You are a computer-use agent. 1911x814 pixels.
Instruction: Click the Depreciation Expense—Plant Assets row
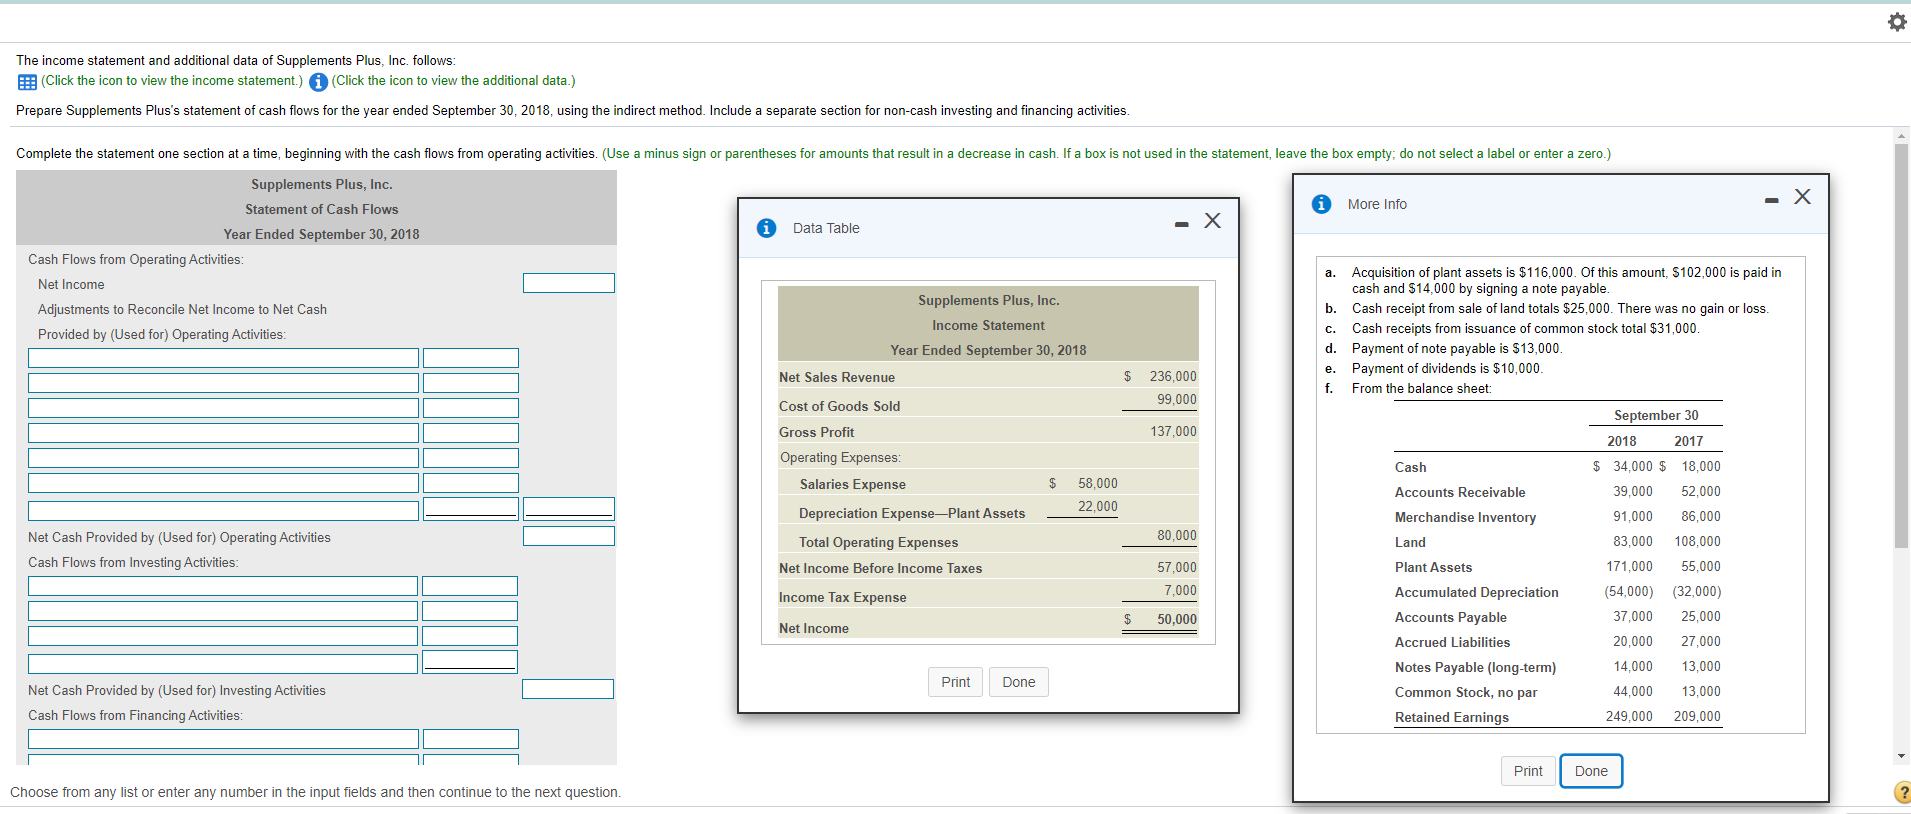988,509
